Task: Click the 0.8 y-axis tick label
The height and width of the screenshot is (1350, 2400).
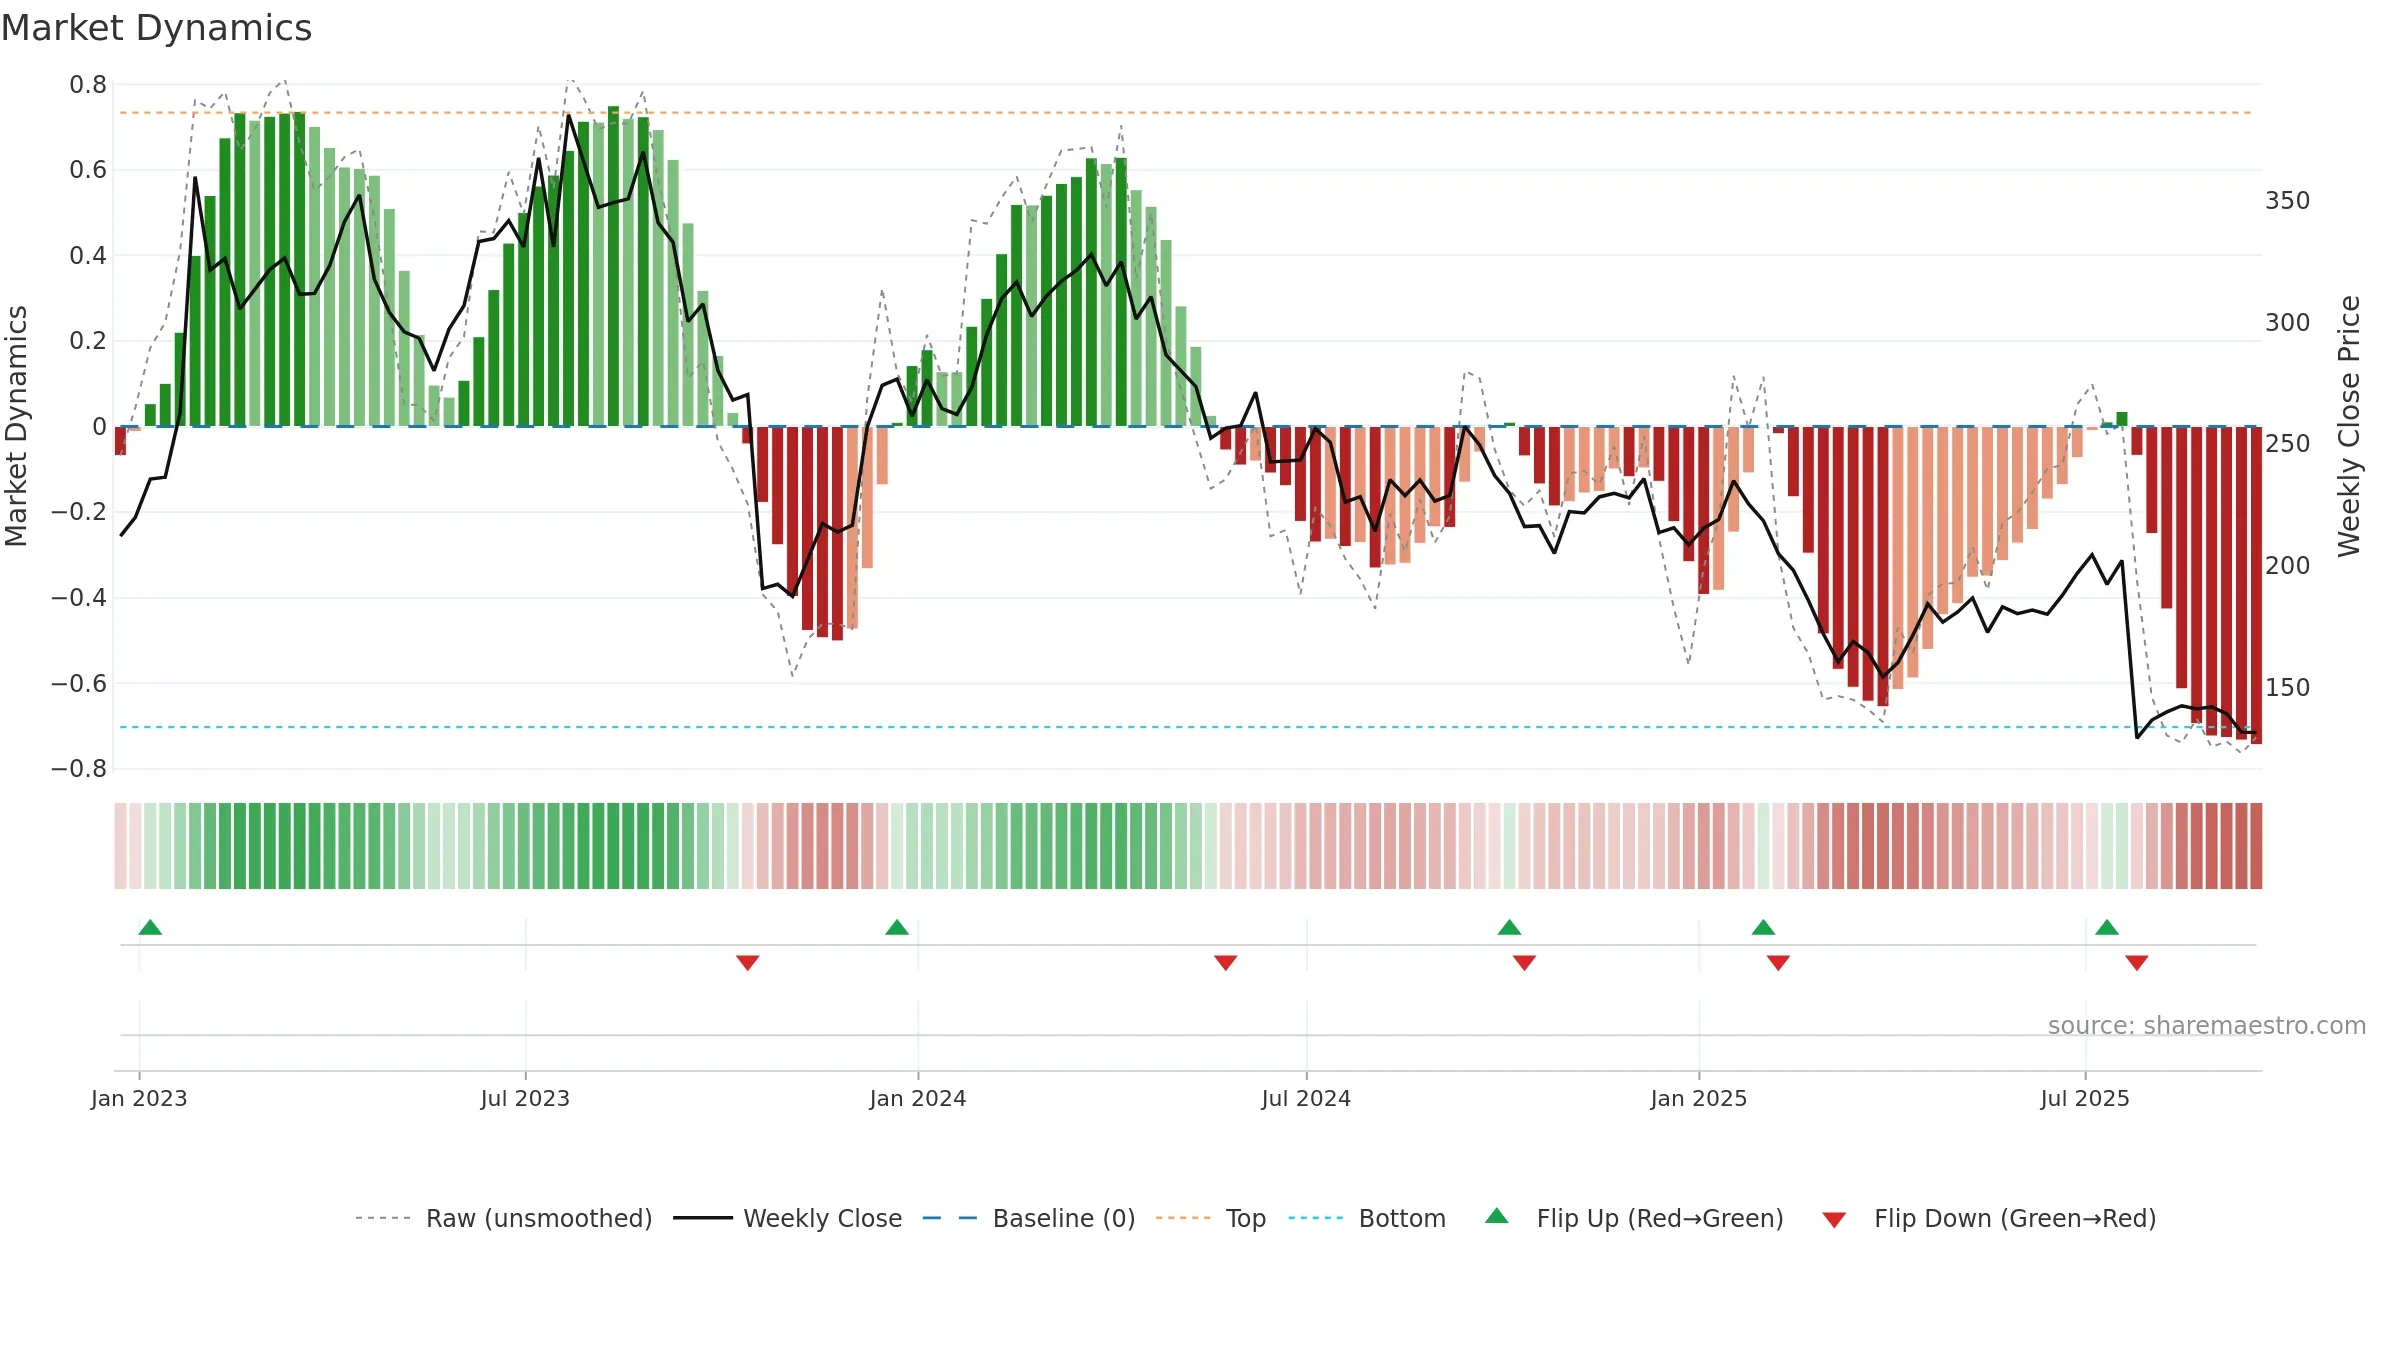Action: pos(88,85)
